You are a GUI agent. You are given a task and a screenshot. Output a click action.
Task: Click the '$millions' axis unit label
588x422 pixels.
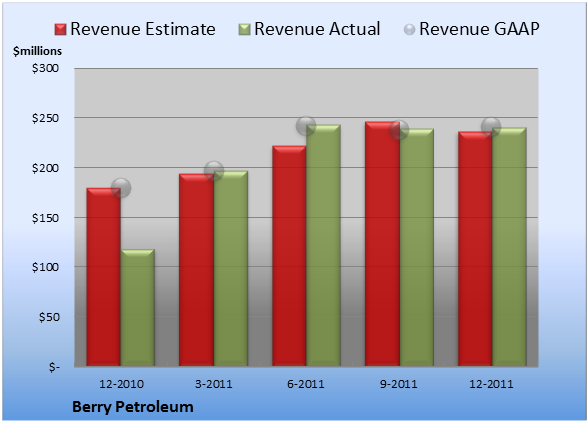37,51
